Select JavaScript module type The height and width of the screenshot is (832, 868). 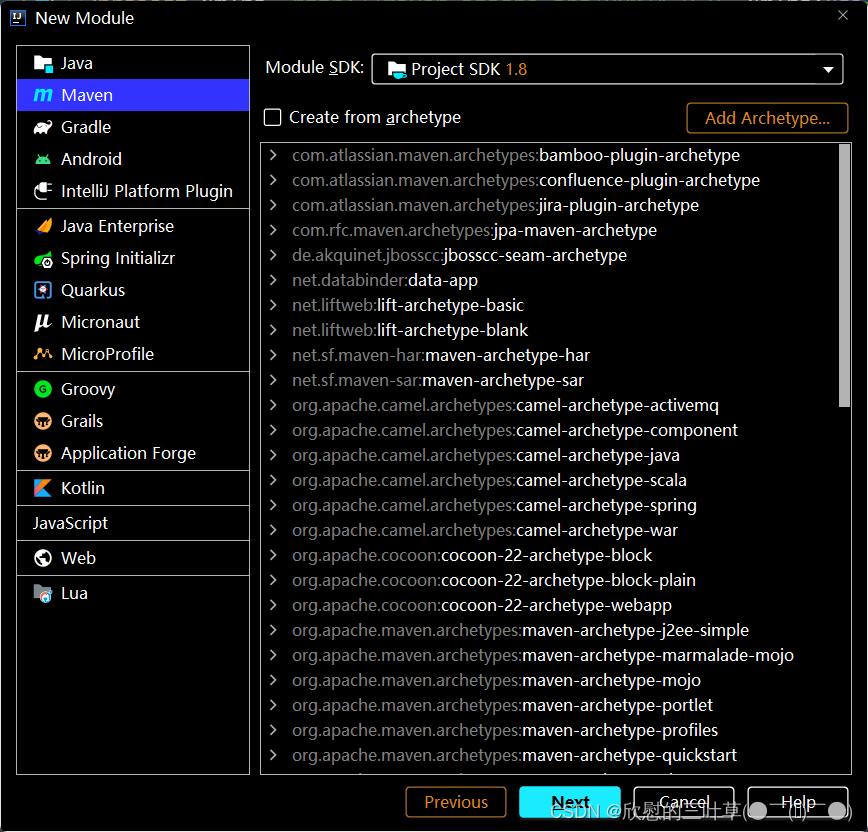(133, 523)
